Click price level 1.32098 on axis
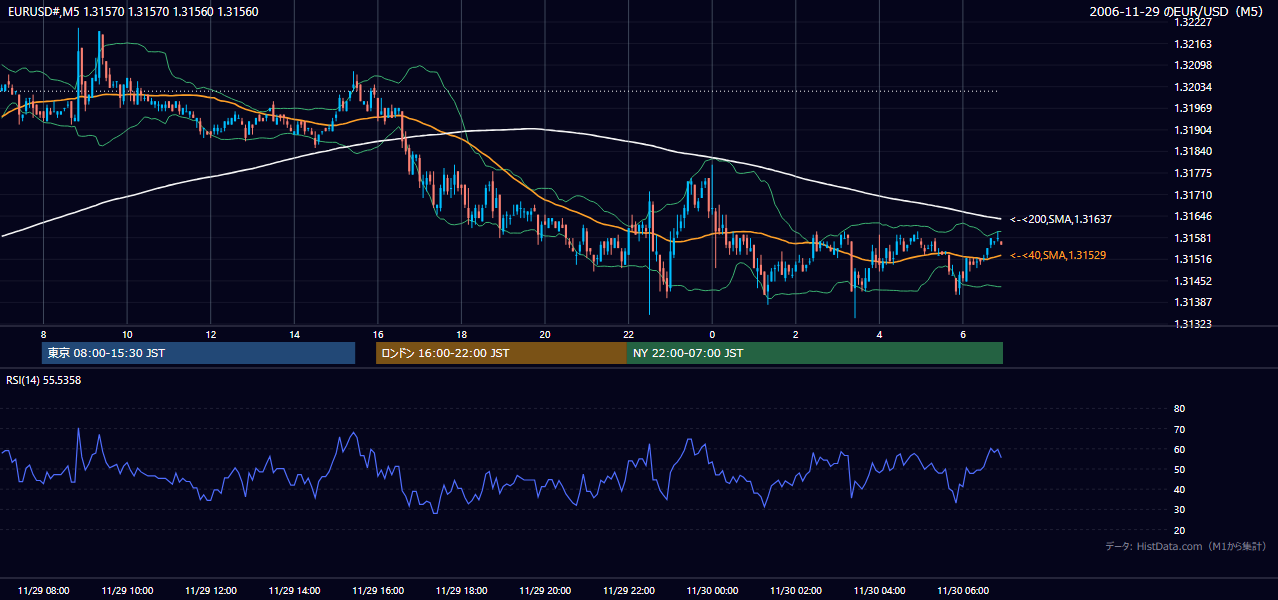The height and width of the screenshot is (600, 1278). [1192, 65]
